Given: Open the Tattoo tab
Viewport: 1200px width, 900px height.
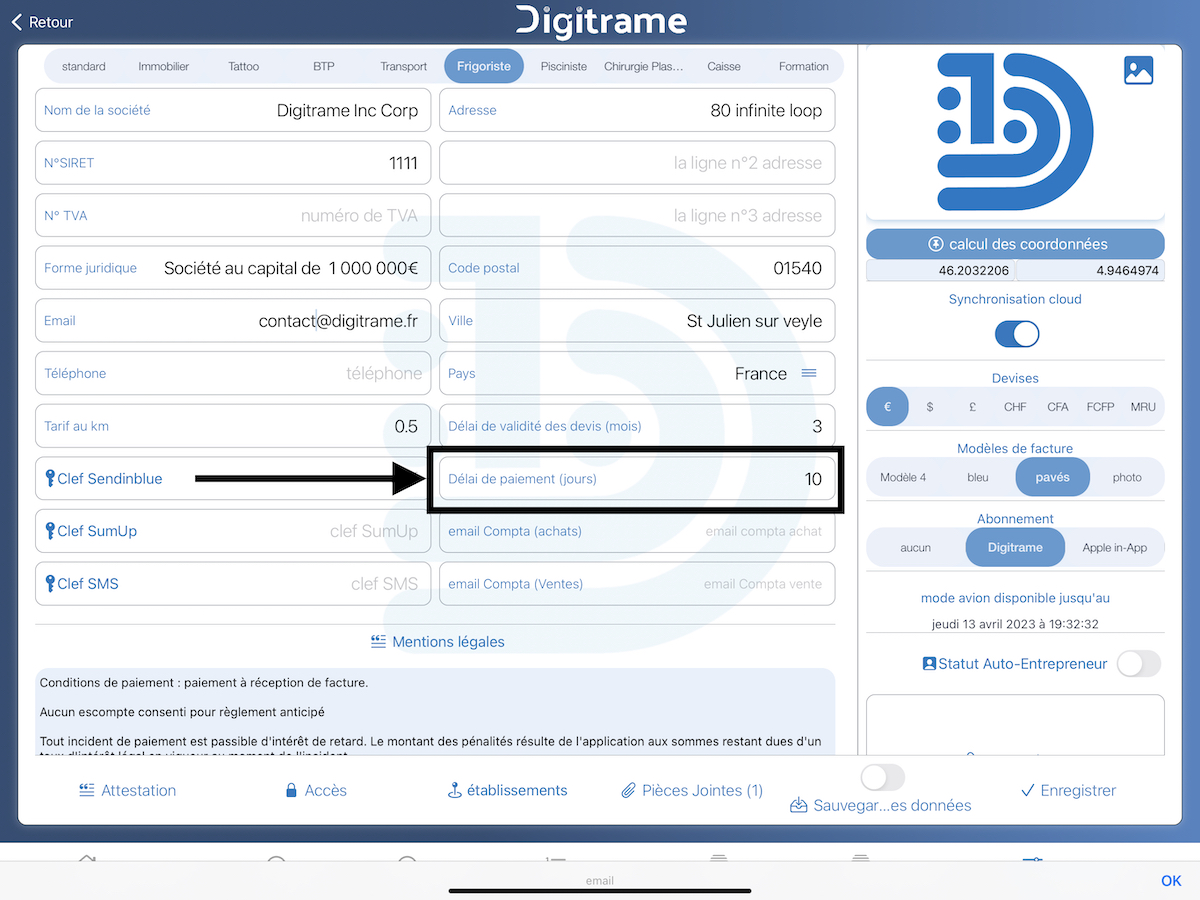Looking at the screenshot, I should [244, 66].
